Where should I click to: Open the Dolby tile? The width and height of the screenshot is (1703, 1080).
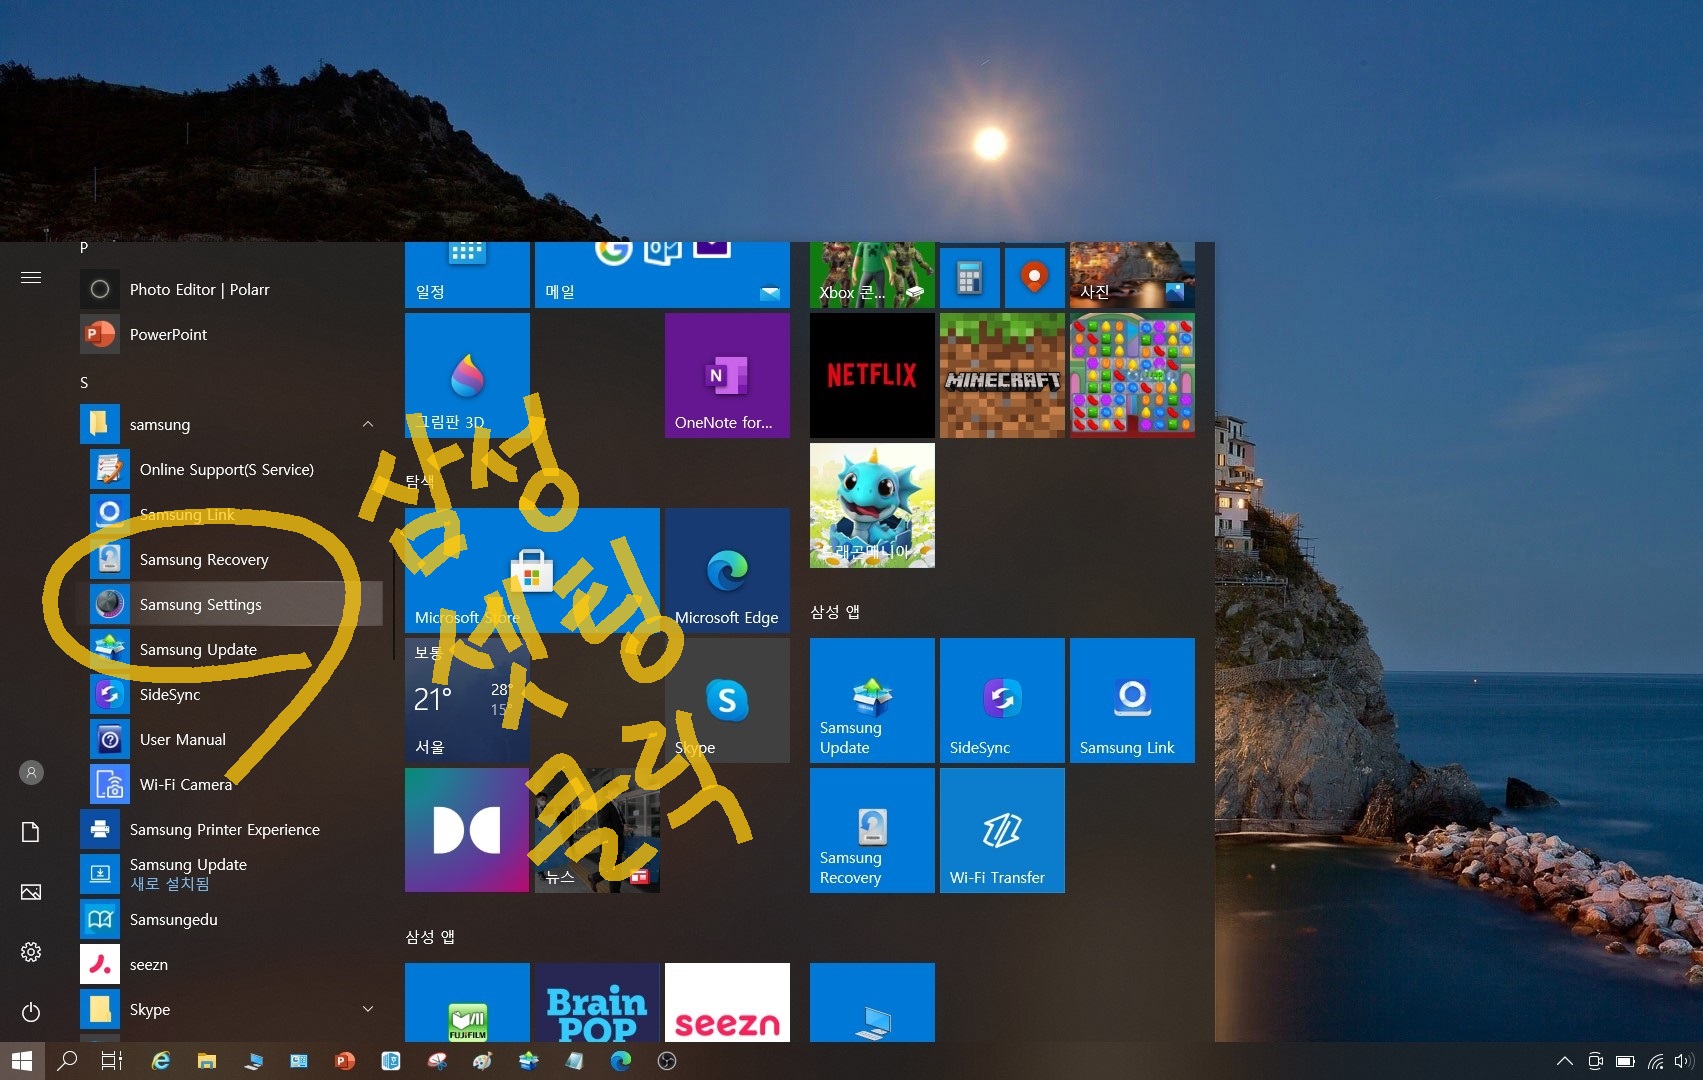467,830
